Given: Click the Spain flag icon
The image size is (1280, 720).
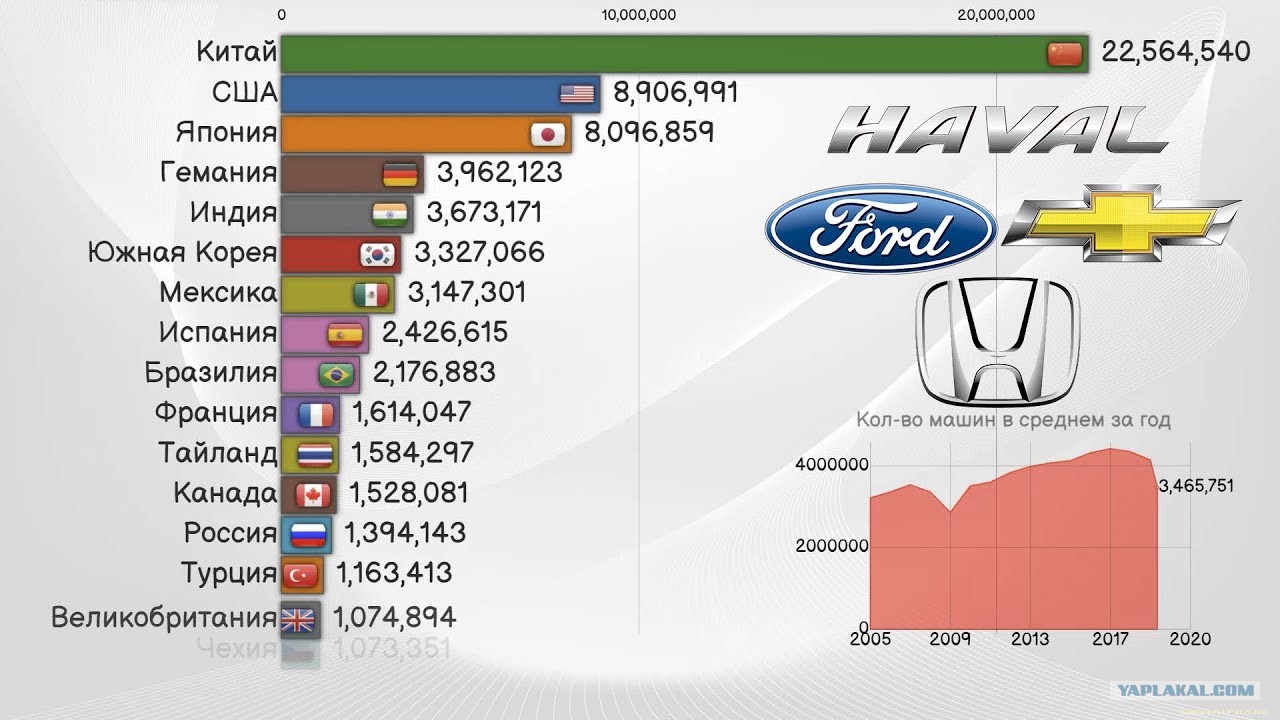Looking at the screenshot, I should [x=345, y=334].
